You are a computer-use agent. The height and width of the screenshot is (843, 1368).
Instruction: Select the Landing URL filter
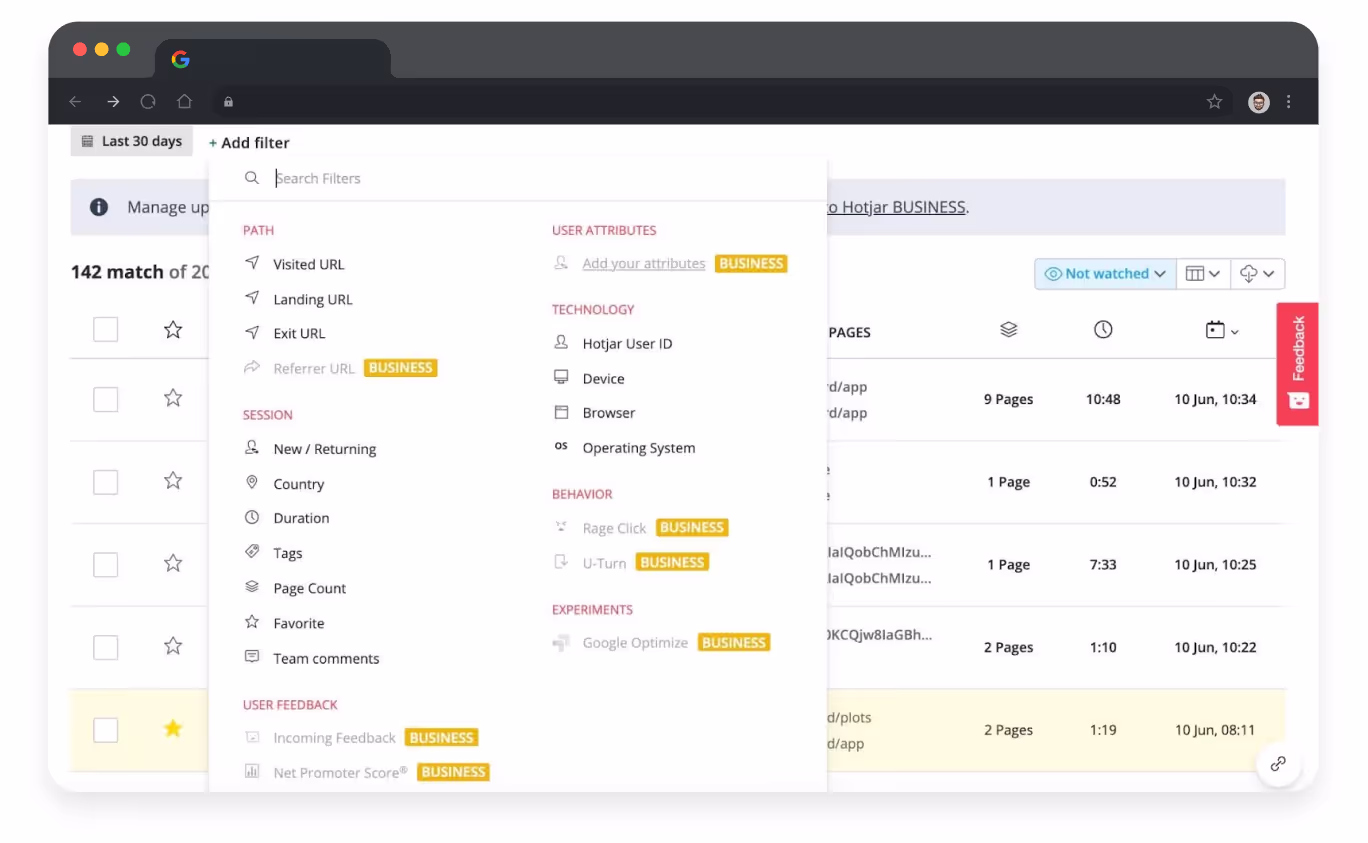coord(312,299)
